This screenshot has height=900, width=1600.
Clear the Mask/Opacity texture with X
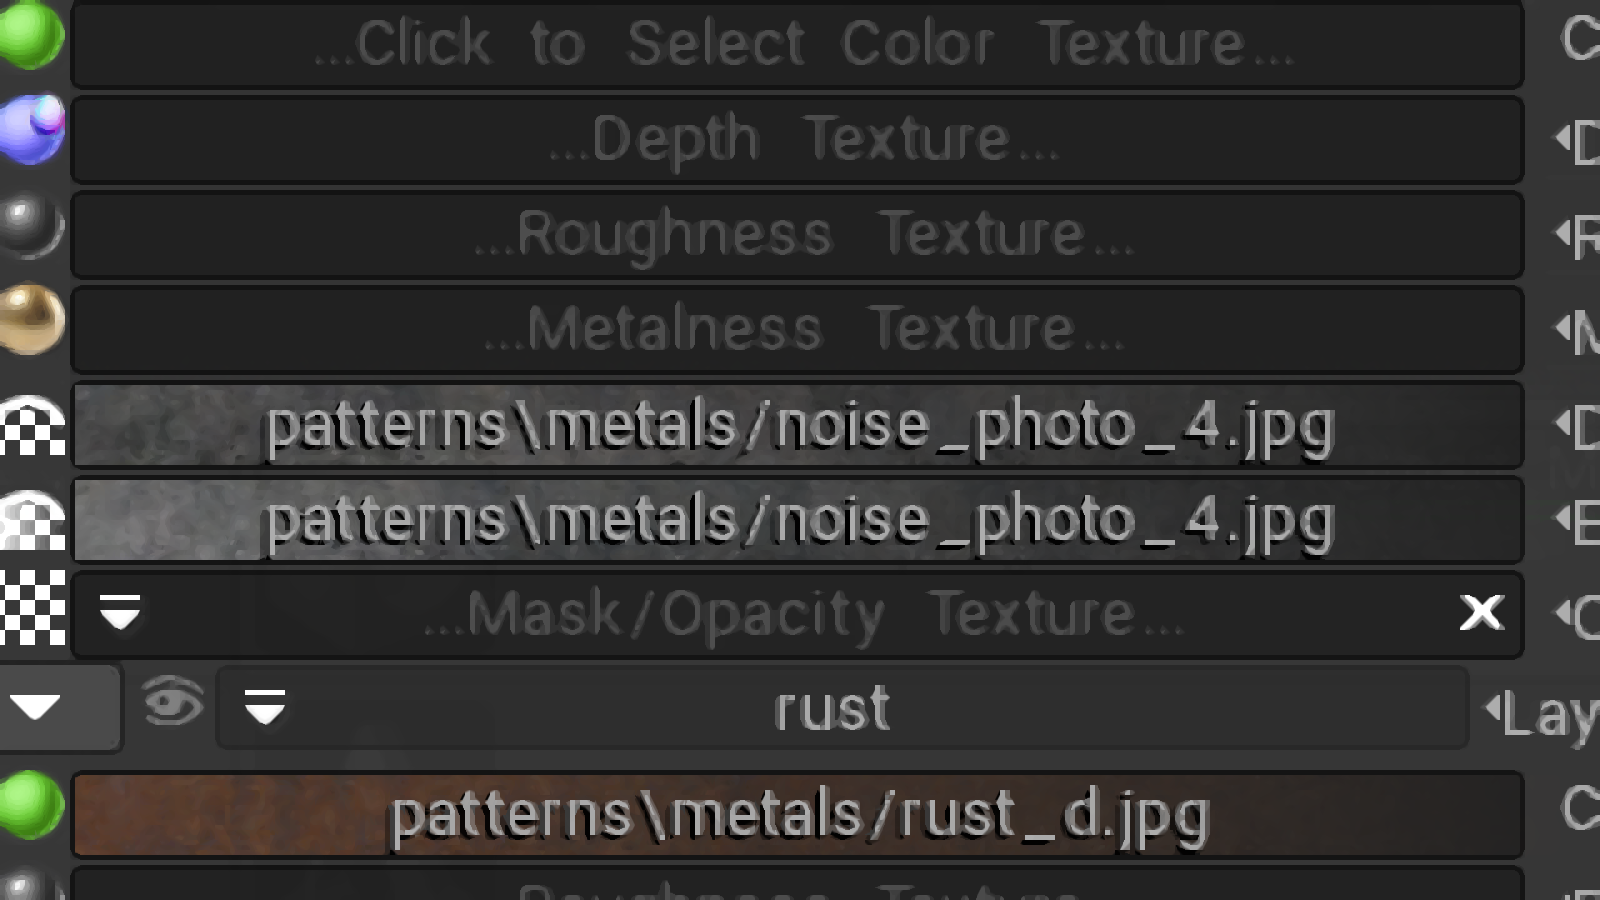tap(1481, 612)
